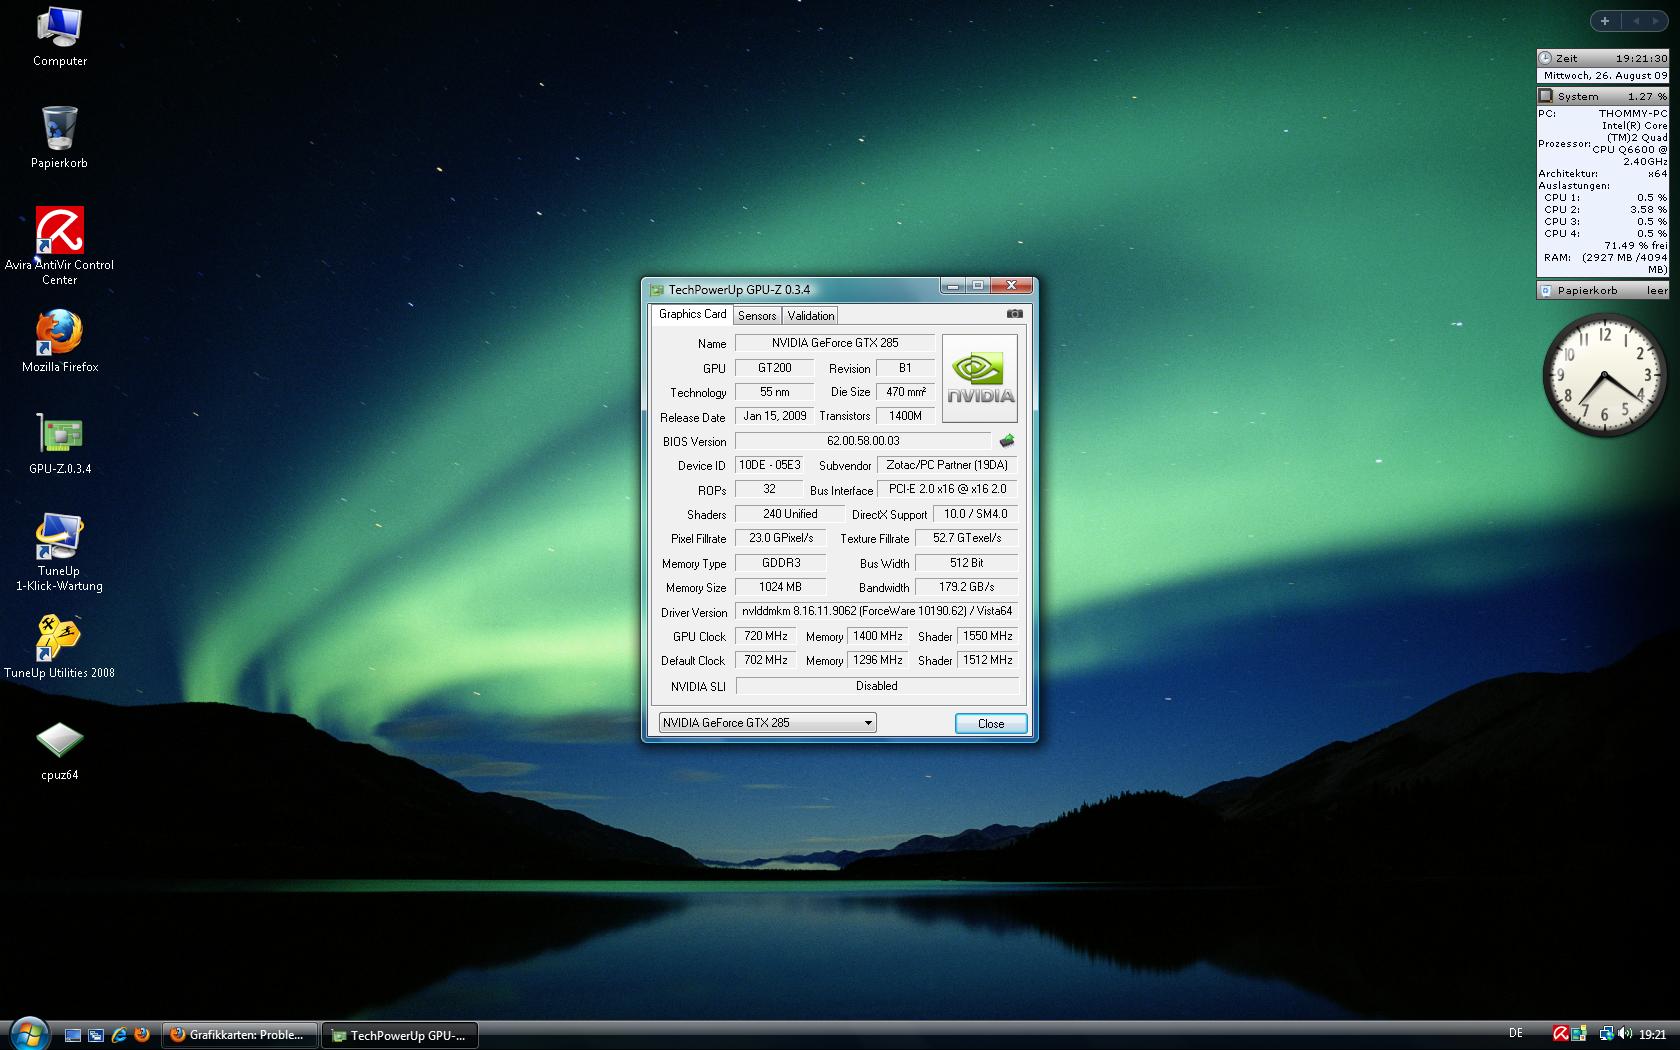Viewport: 1680px width, 1050px height.
Task: Click the Transistors value 1400M
Action: click(x=905, y=416)
